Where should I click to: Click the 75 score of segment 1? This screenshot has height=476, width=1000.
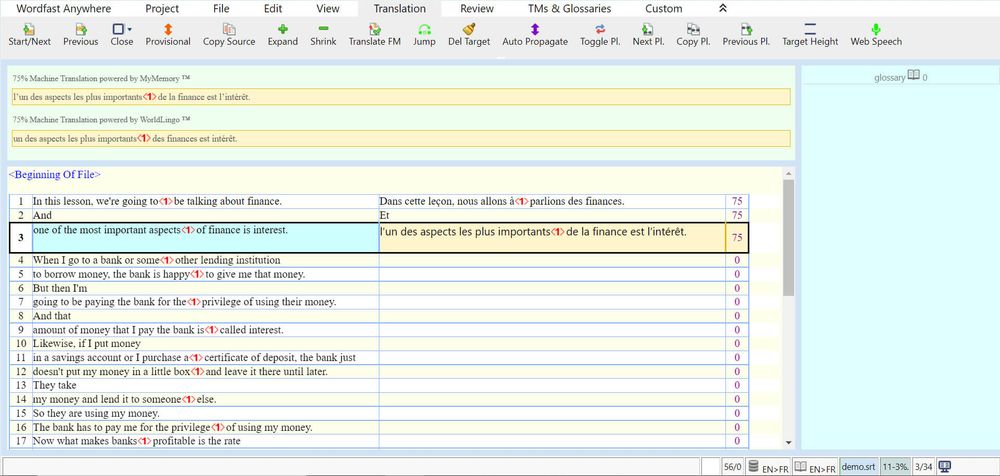click(x=737, y=201)
